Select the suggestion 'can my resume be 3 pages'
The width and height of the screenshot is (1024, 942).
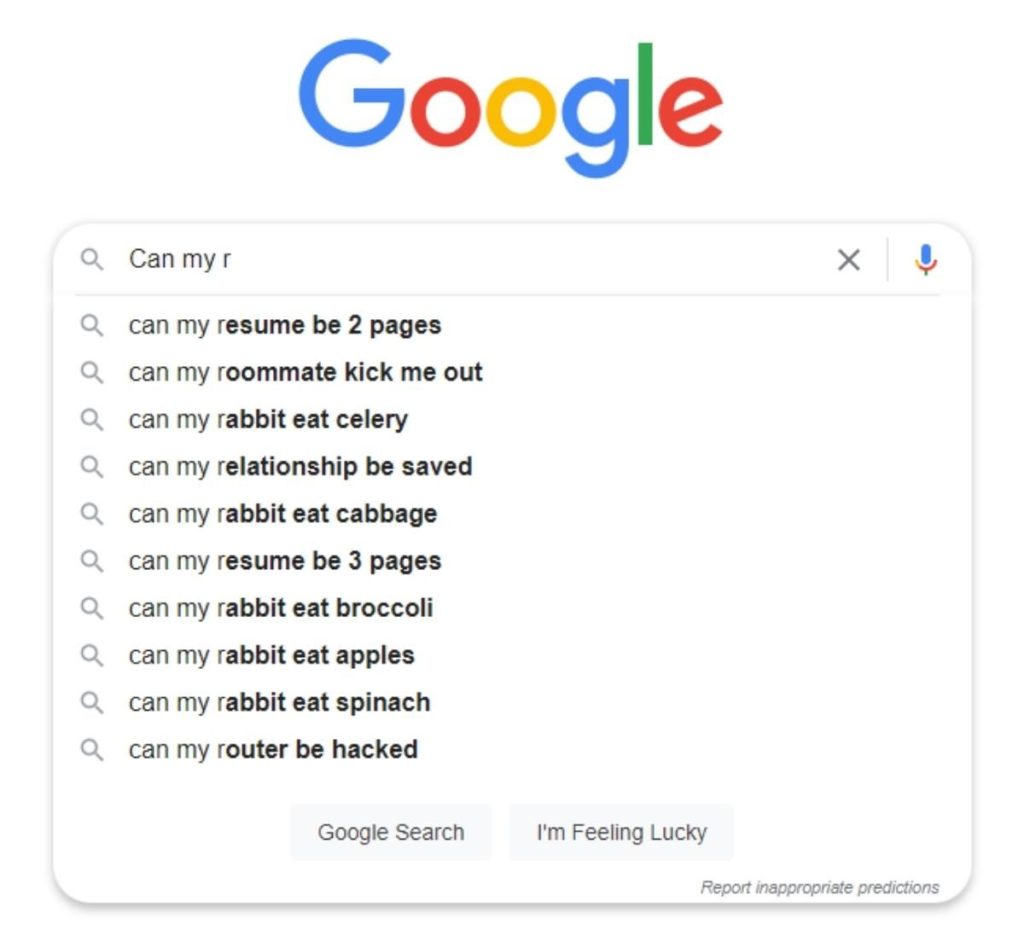pyautogui.click(x=283, y=560)
